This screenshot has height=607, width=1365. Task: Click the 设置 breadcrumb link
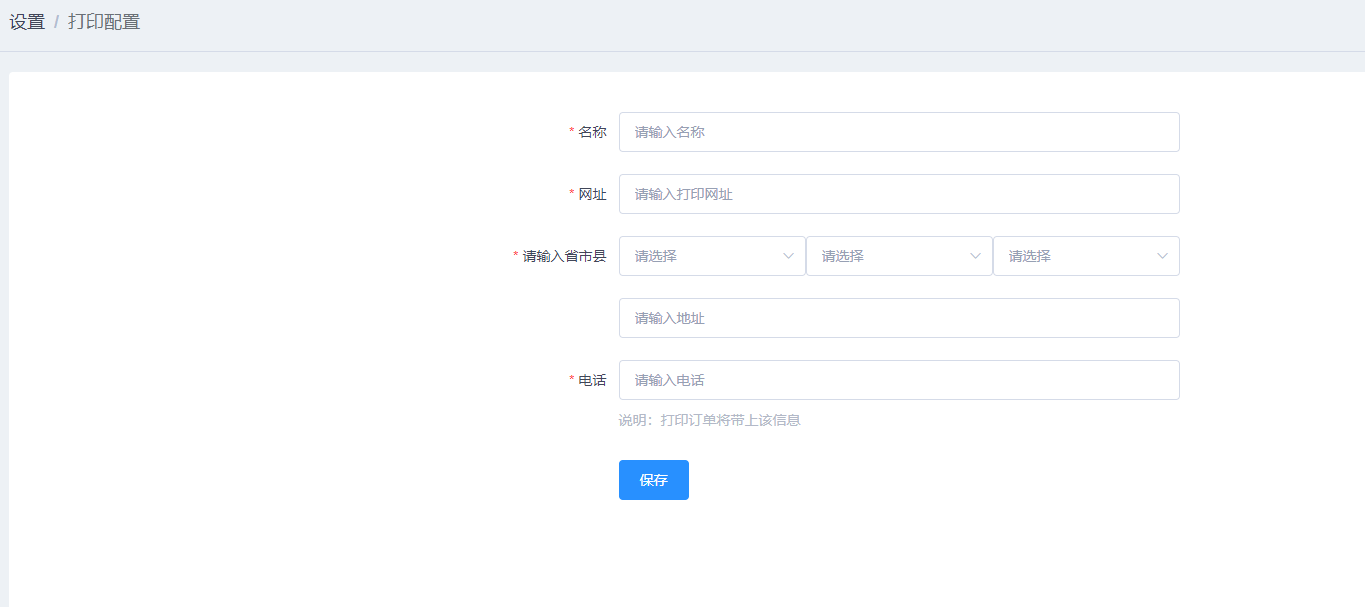pyautogui.click(x=27, y=22)
